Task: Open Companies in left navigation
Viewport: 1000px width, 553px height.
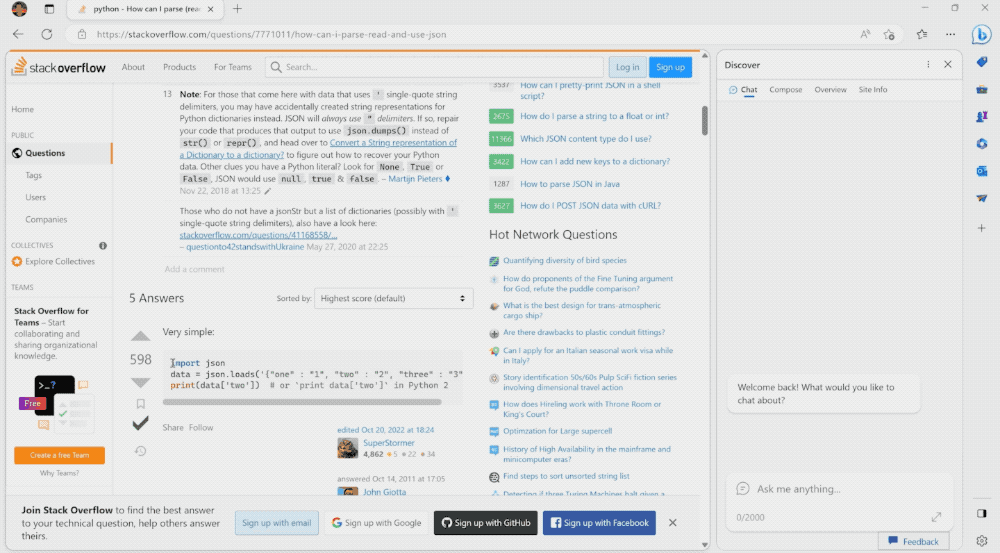Action: tap(46, 219)
